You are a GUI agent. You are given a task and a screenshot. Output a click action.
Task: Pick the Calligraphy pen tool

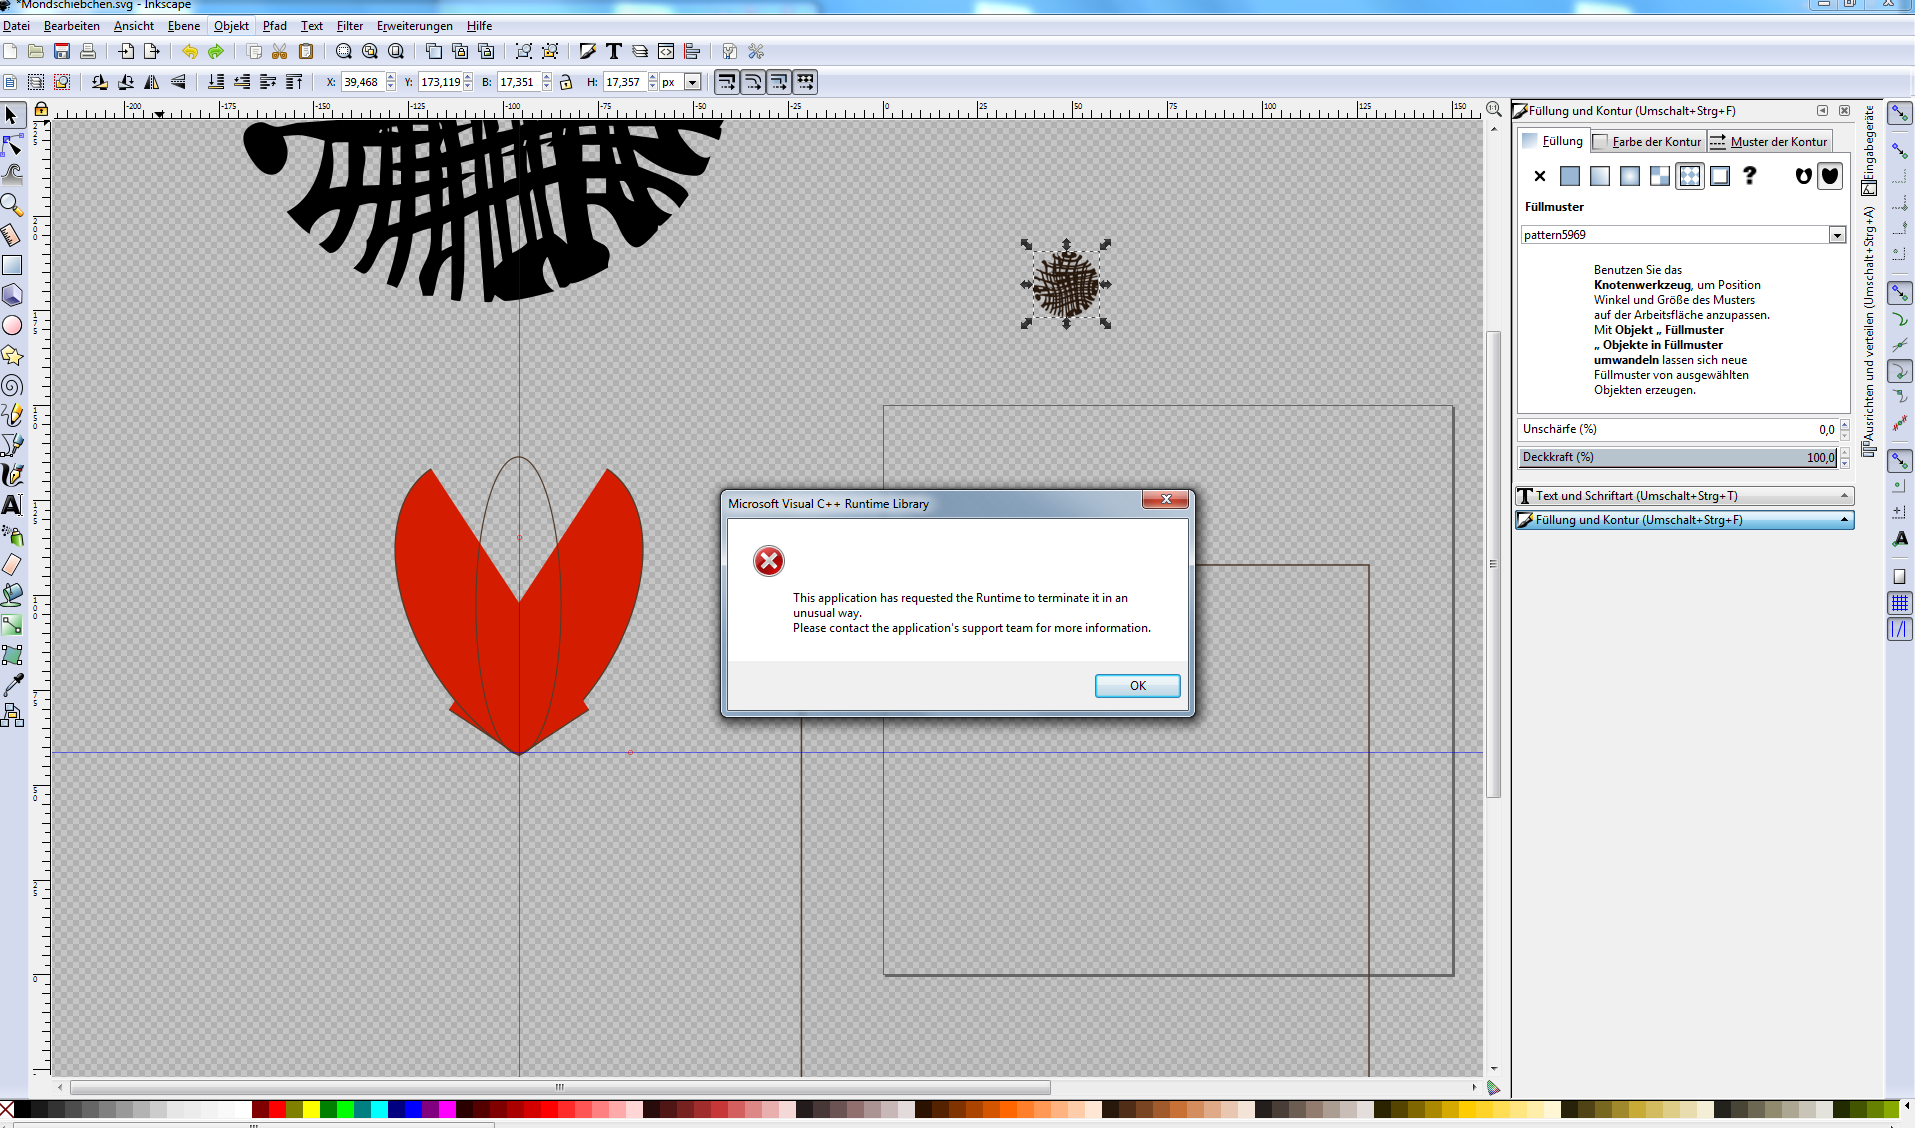(12, 475)
